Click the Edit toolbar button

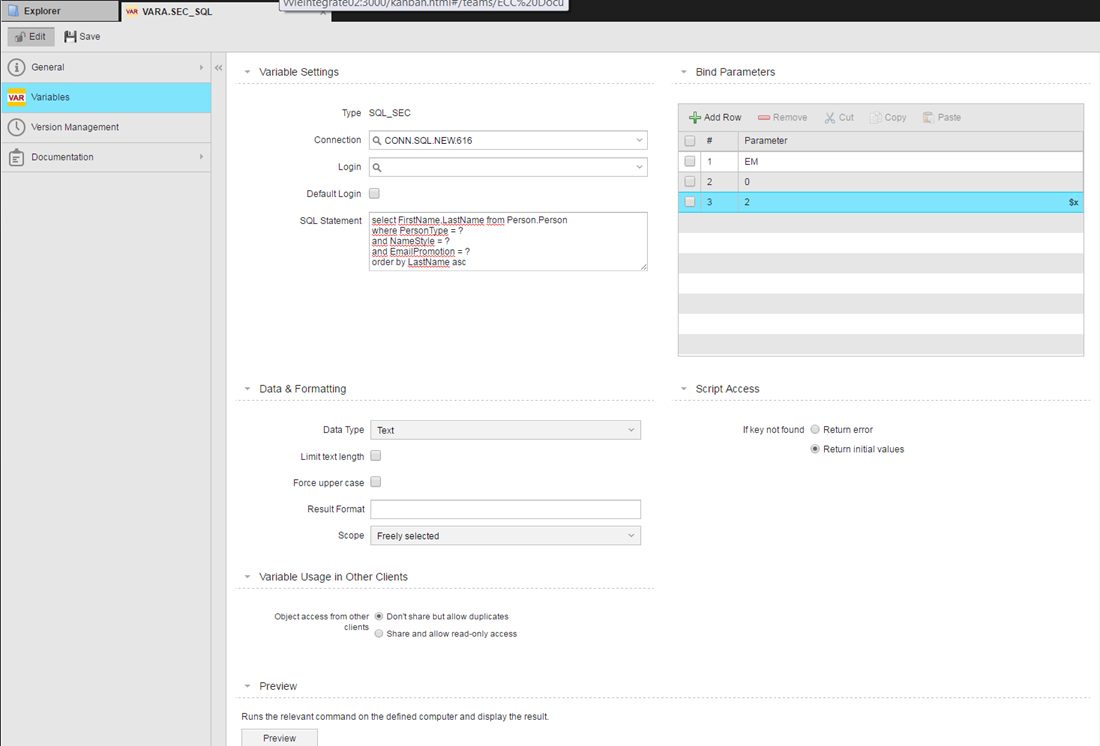(x=31, y=36)
